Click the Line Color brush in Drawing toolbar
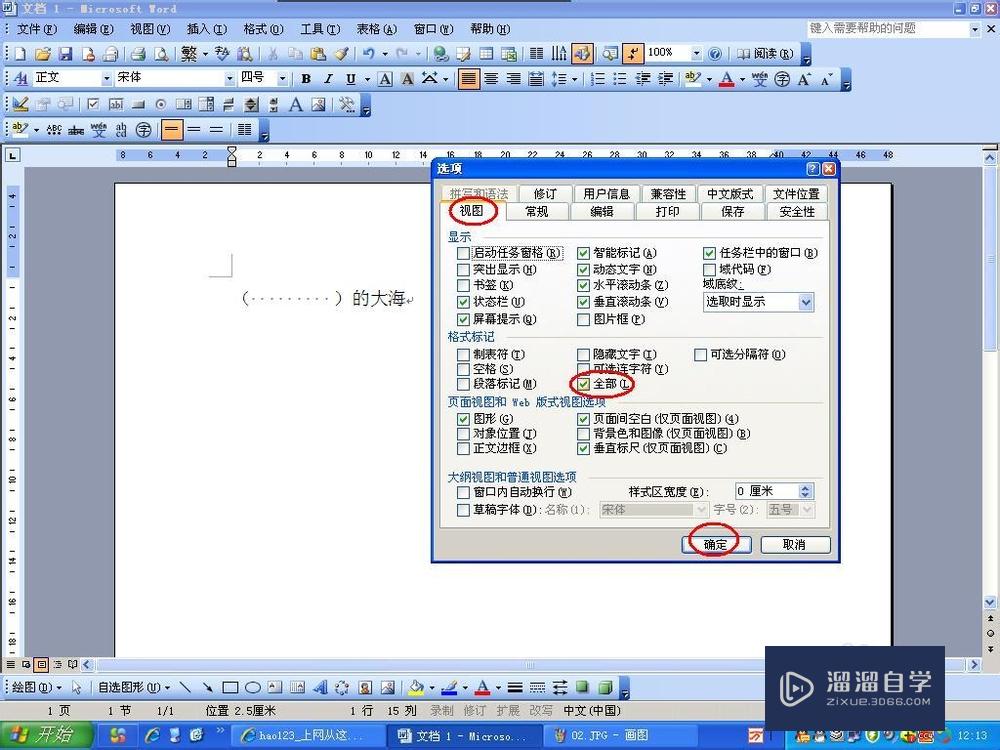 [x=450, y=688]
